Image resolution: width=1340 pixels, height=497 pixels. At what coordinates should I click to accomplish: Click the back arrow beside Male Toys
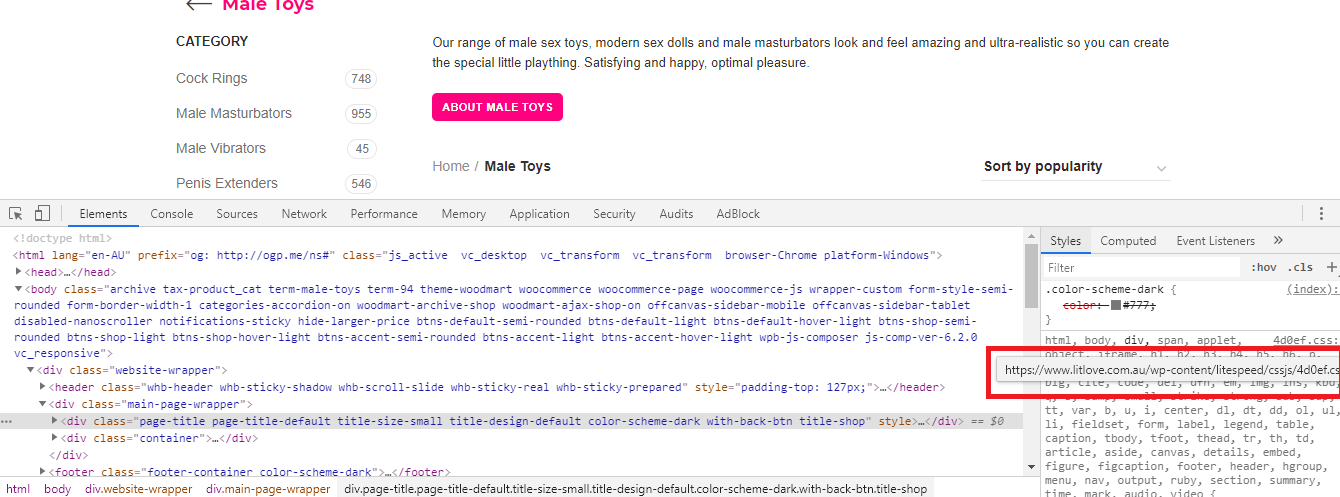point(198,4)
